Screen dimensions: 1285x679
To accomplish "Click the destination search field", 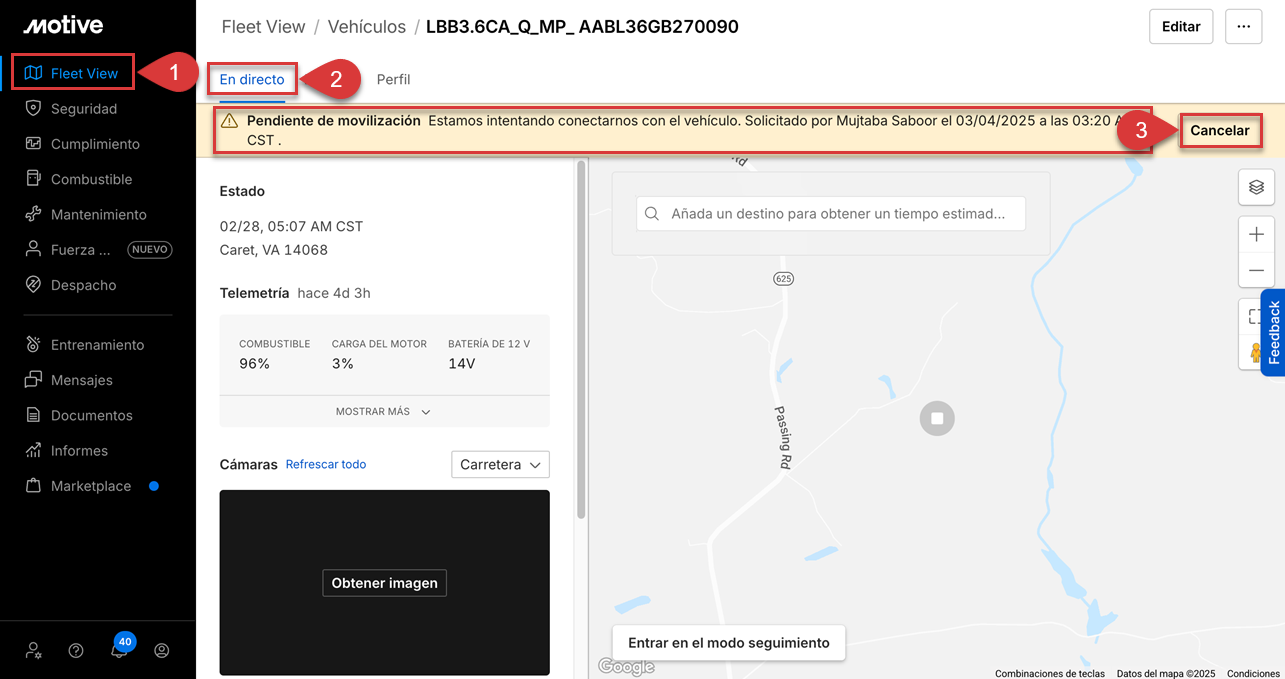I will [831, 214].
